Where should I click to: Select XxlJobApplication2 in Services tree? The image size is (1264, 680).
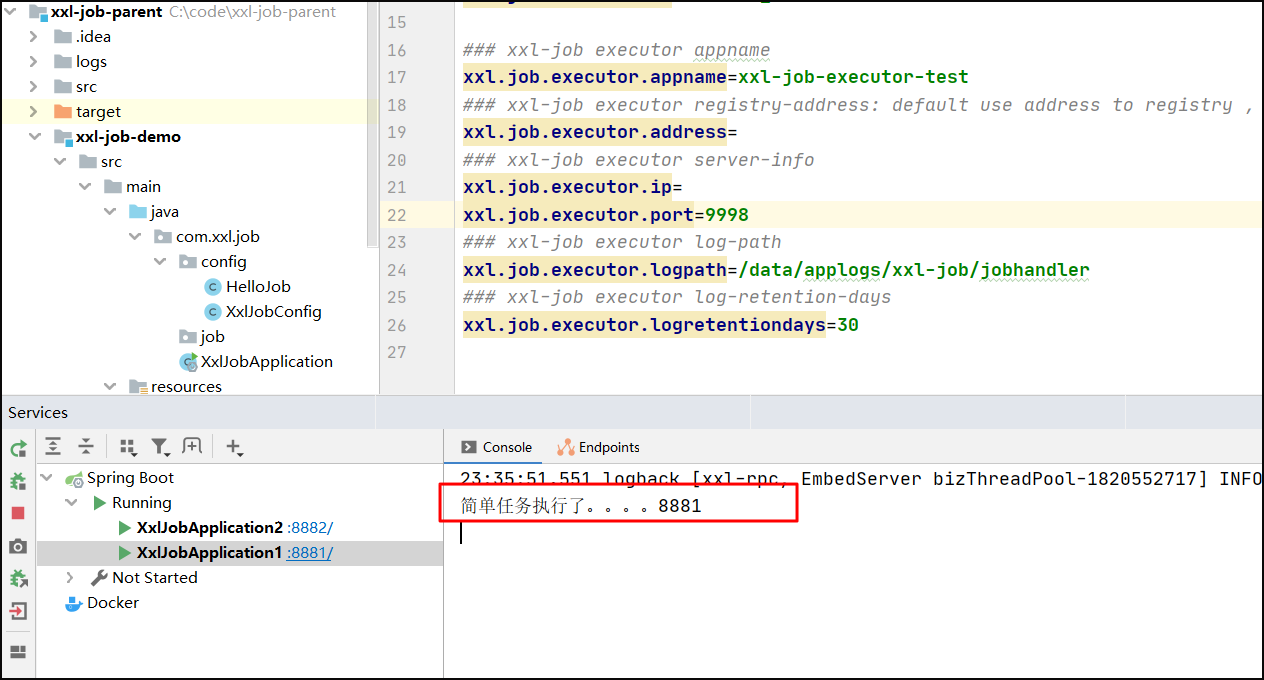210,528
